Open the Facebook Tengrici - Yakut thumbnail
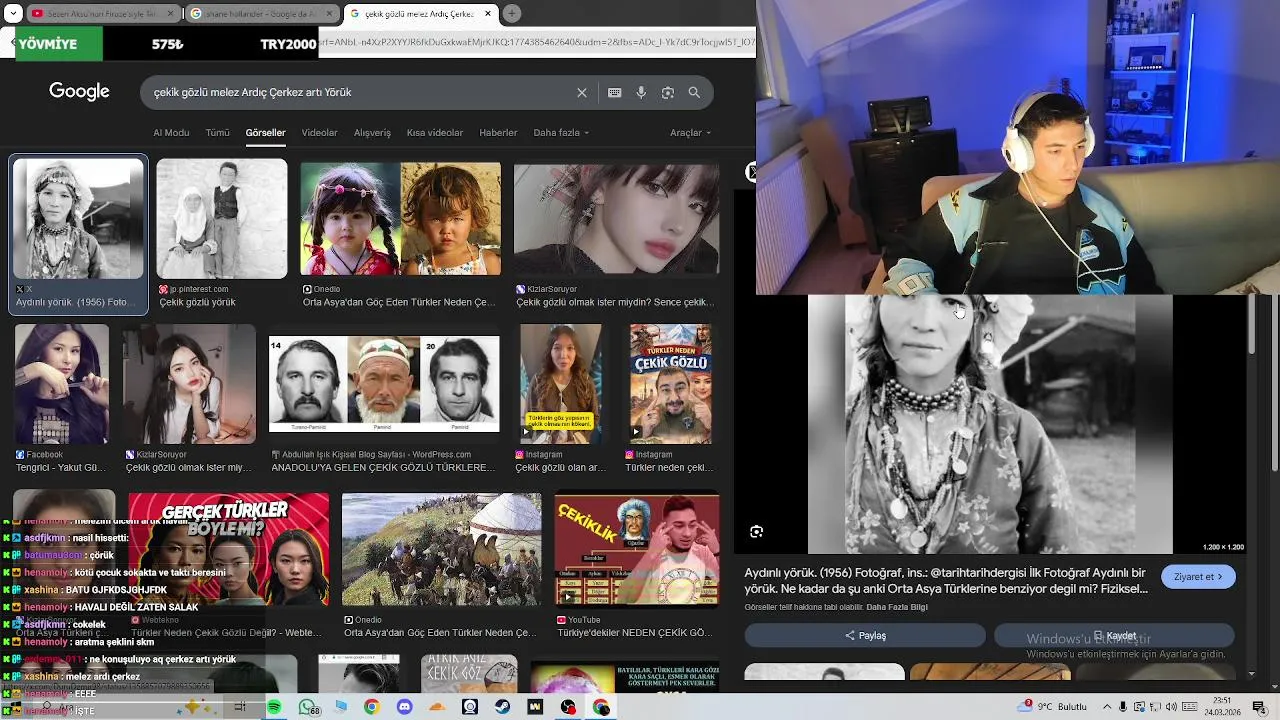The height and width of the screenshot is (720, 1280). pyautogui.click(x=62, y=384)
